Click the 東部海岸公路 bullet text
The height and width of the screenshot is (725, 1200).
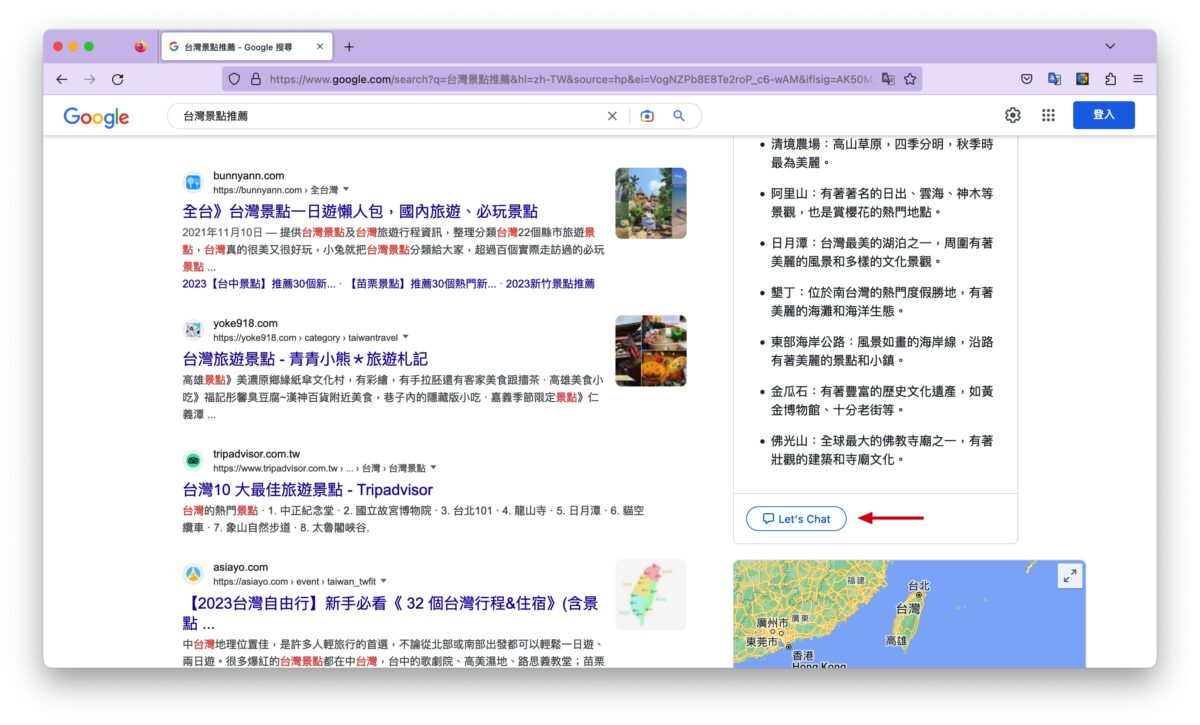tap(881, 351)
